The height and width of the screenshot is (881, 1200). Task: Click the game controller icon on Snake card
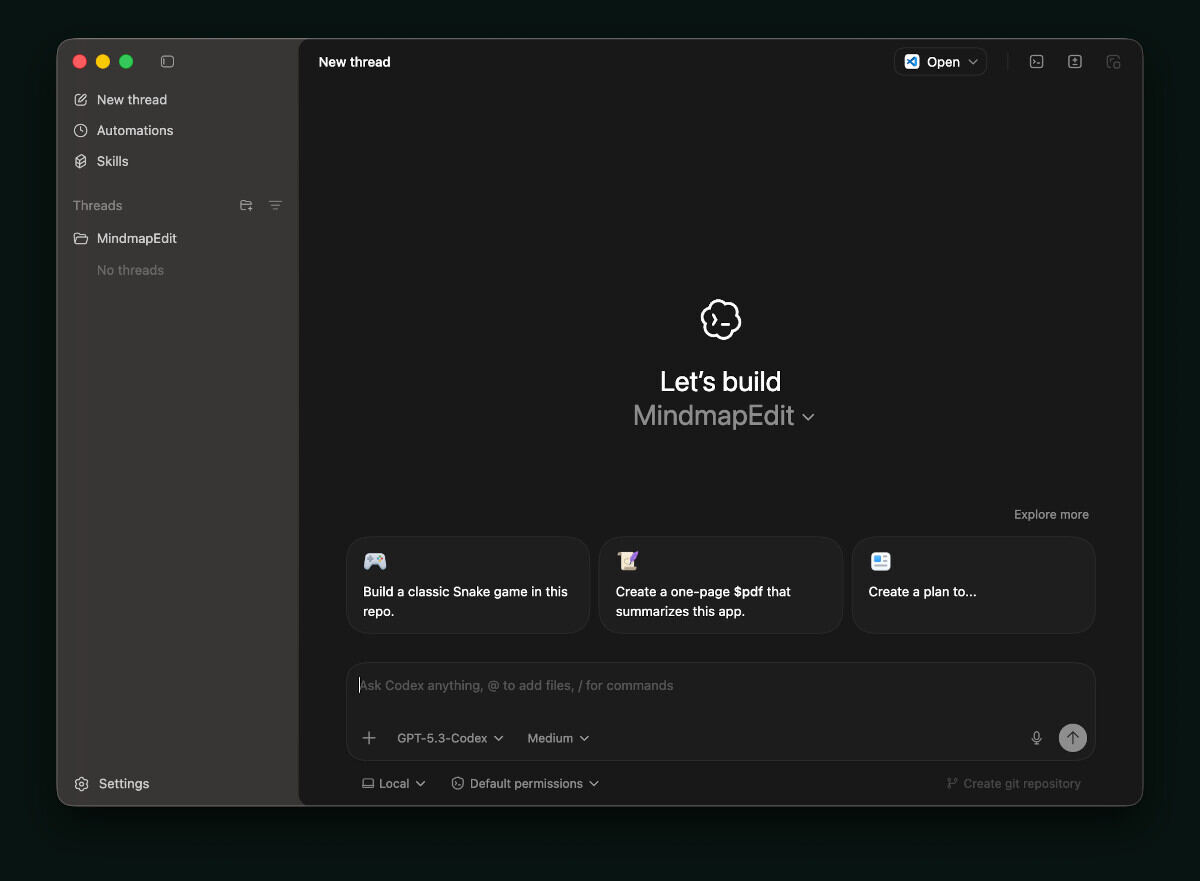[375, 561]
